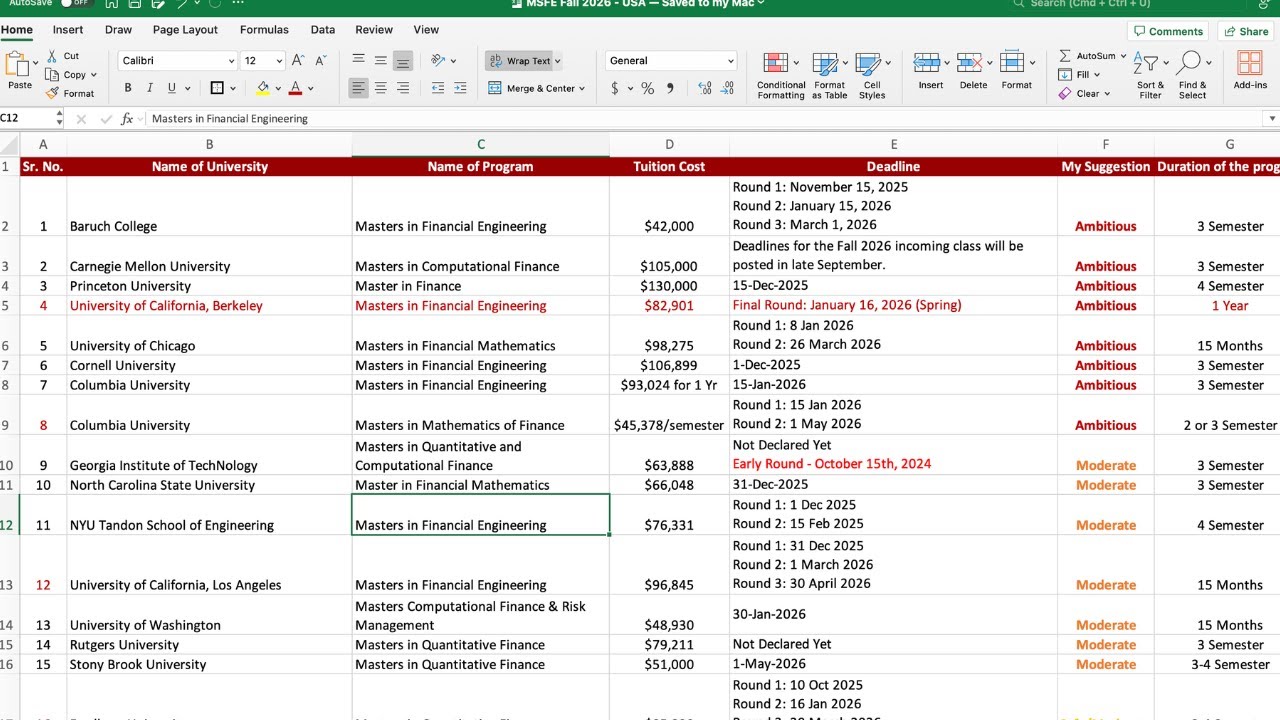Image resolution: width=1280 pixels, height=720 pixels.
Task: Open text orientation options icon
Action: [438, 61]
